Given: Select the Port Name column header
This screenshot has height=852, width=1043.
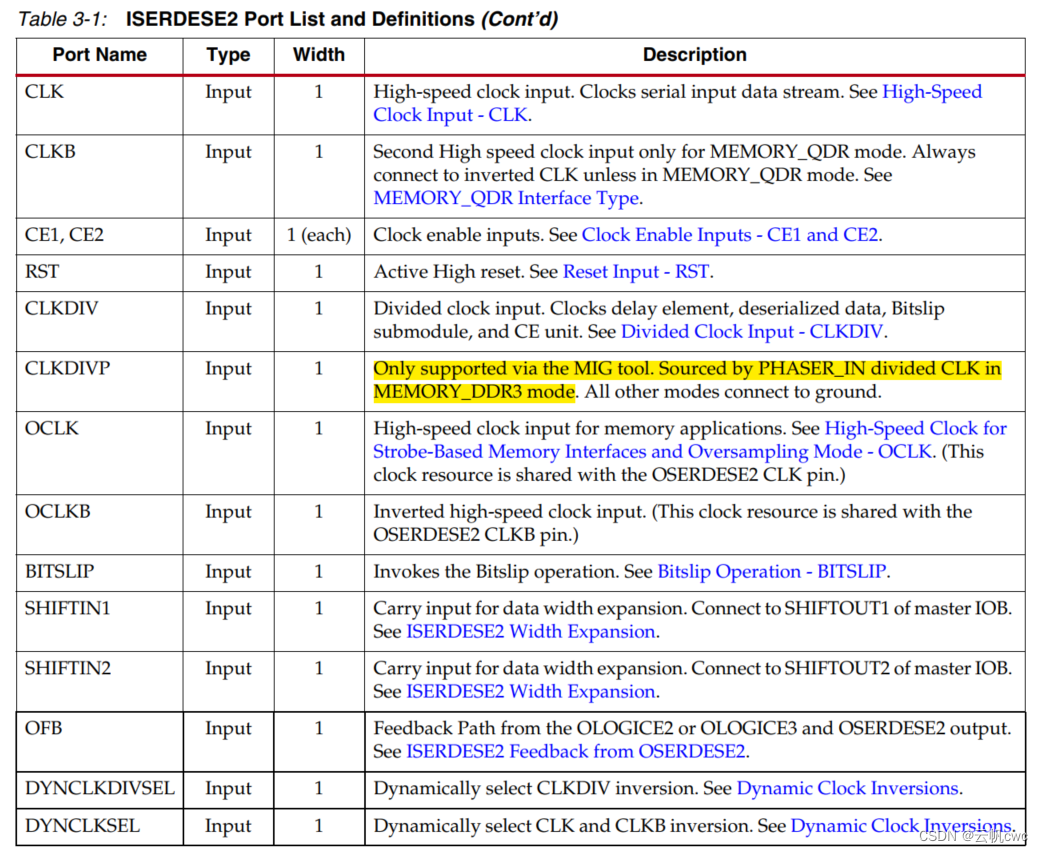Looking at the screenshot, I should coord(100,55).
